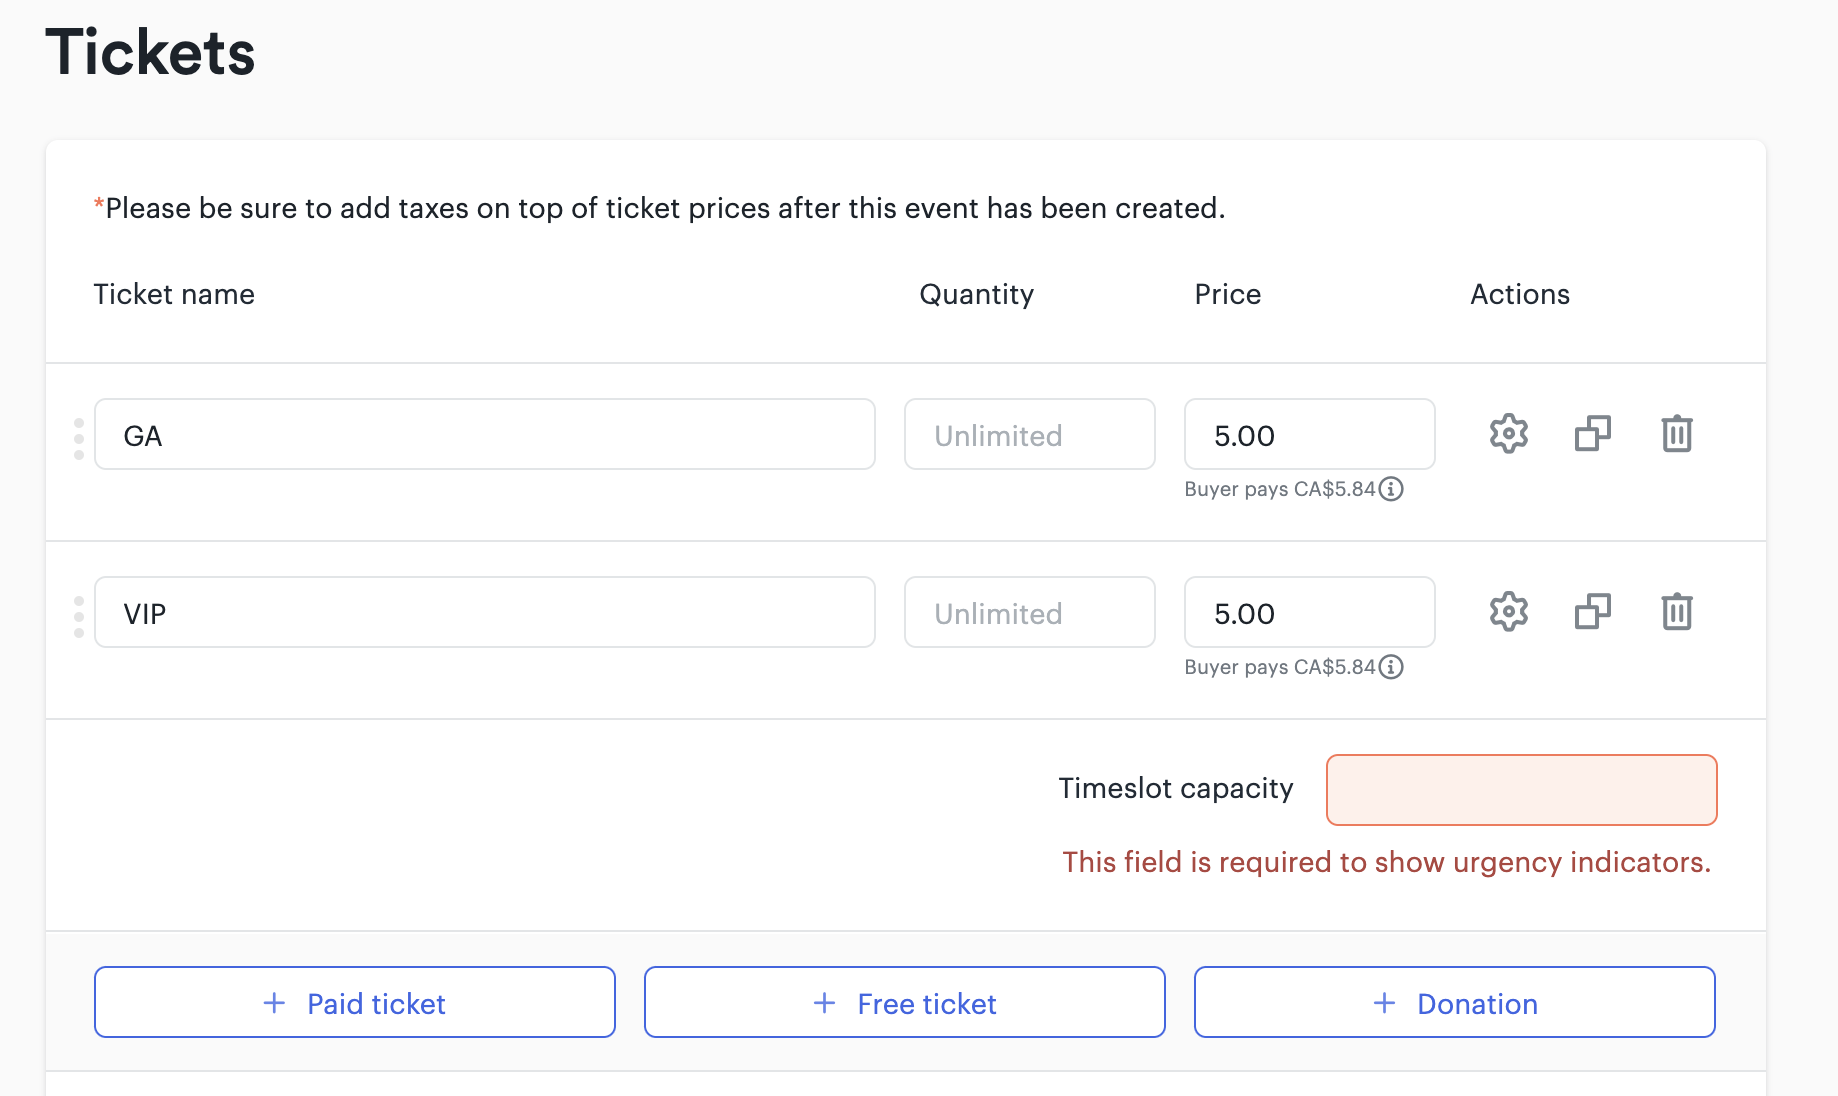1838x1096 pixels.
Task: Click the GA quantity Unlimited field
Action: click(x=1030, y=434)
